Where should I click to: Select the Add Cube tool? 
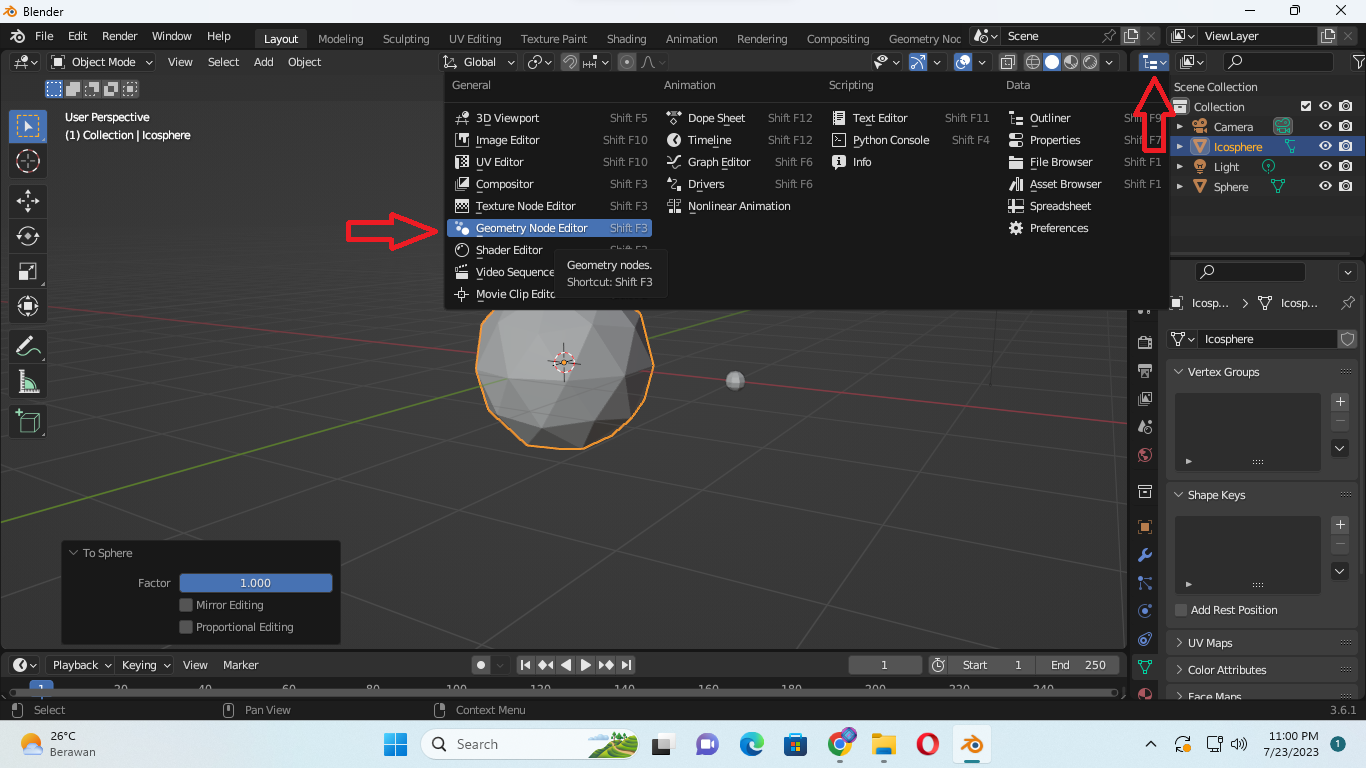tap(28, 420)
